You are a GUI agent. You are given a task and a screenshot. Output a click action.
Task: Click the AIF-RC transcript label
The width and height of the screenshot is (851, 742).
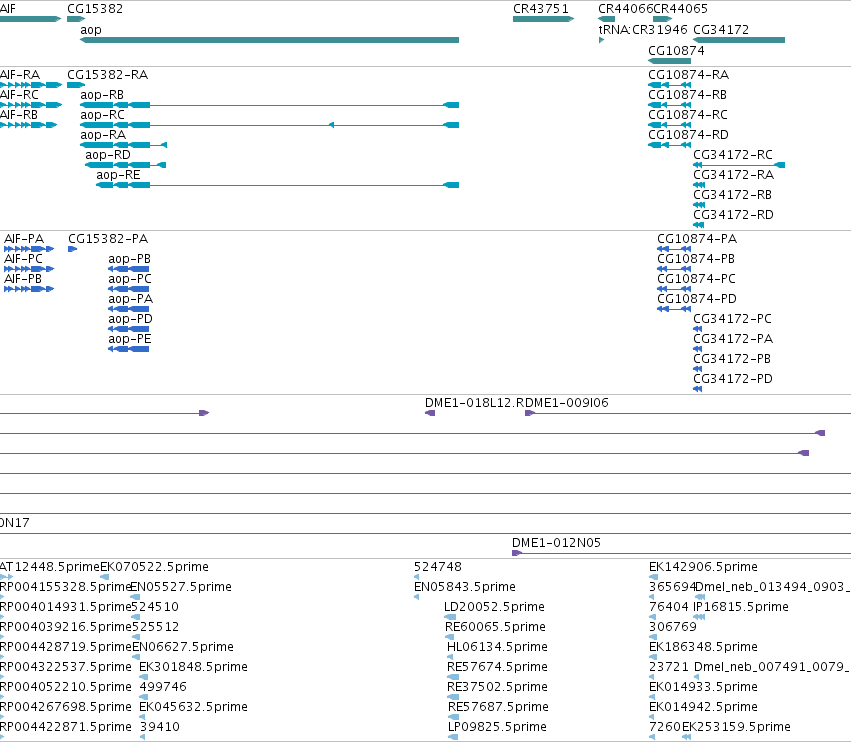point(19,94)
